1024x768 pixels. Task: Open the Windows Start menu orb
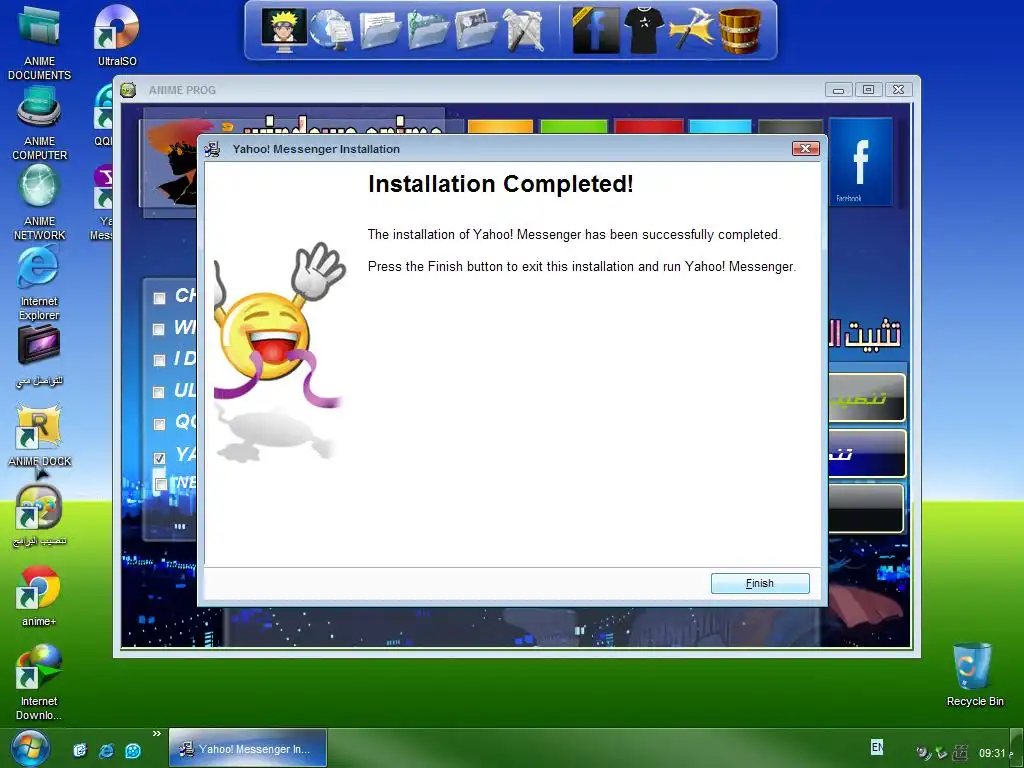[29, 749]
